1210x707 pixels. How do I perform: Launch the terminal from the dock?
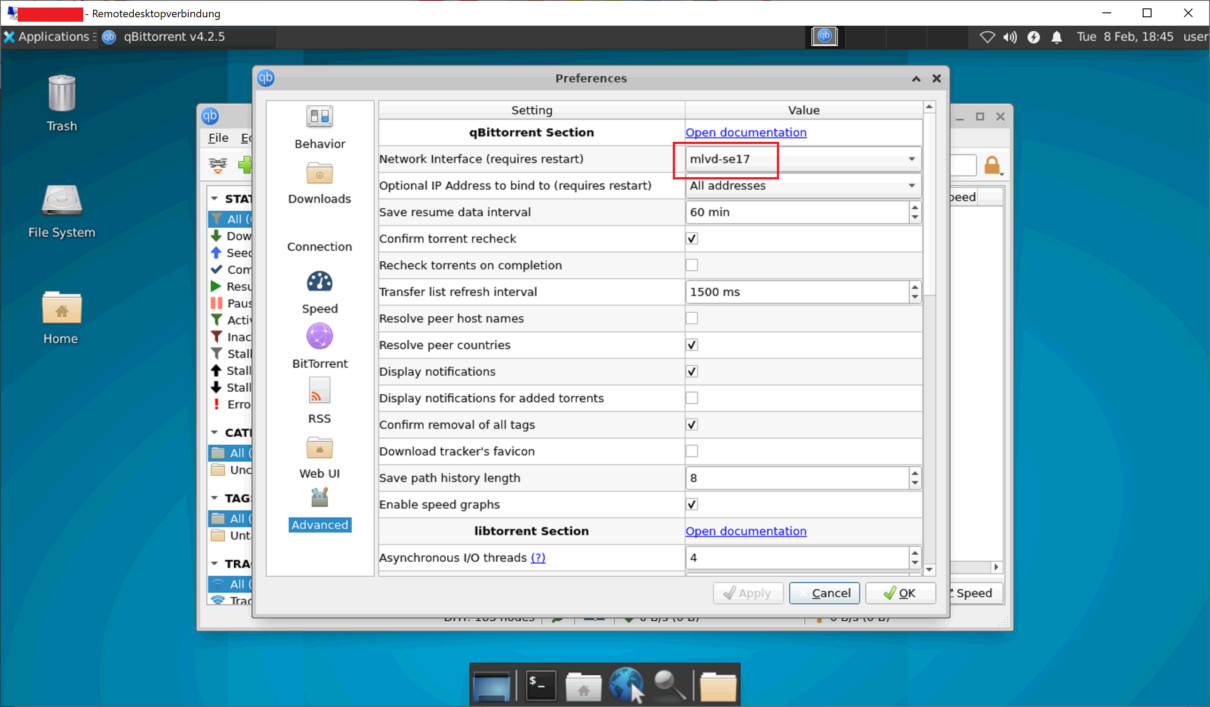coord(541,686)
